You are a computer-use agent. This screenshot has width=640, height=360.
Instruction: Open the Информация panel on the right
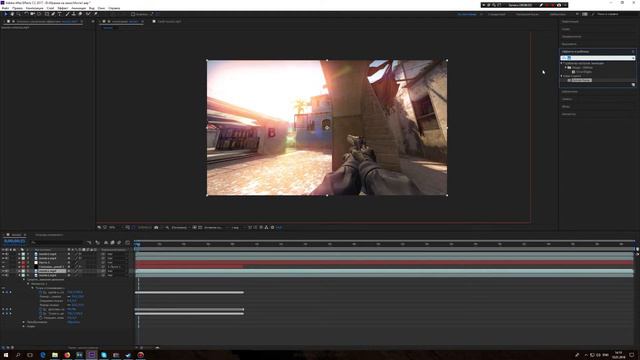[570, 22]
